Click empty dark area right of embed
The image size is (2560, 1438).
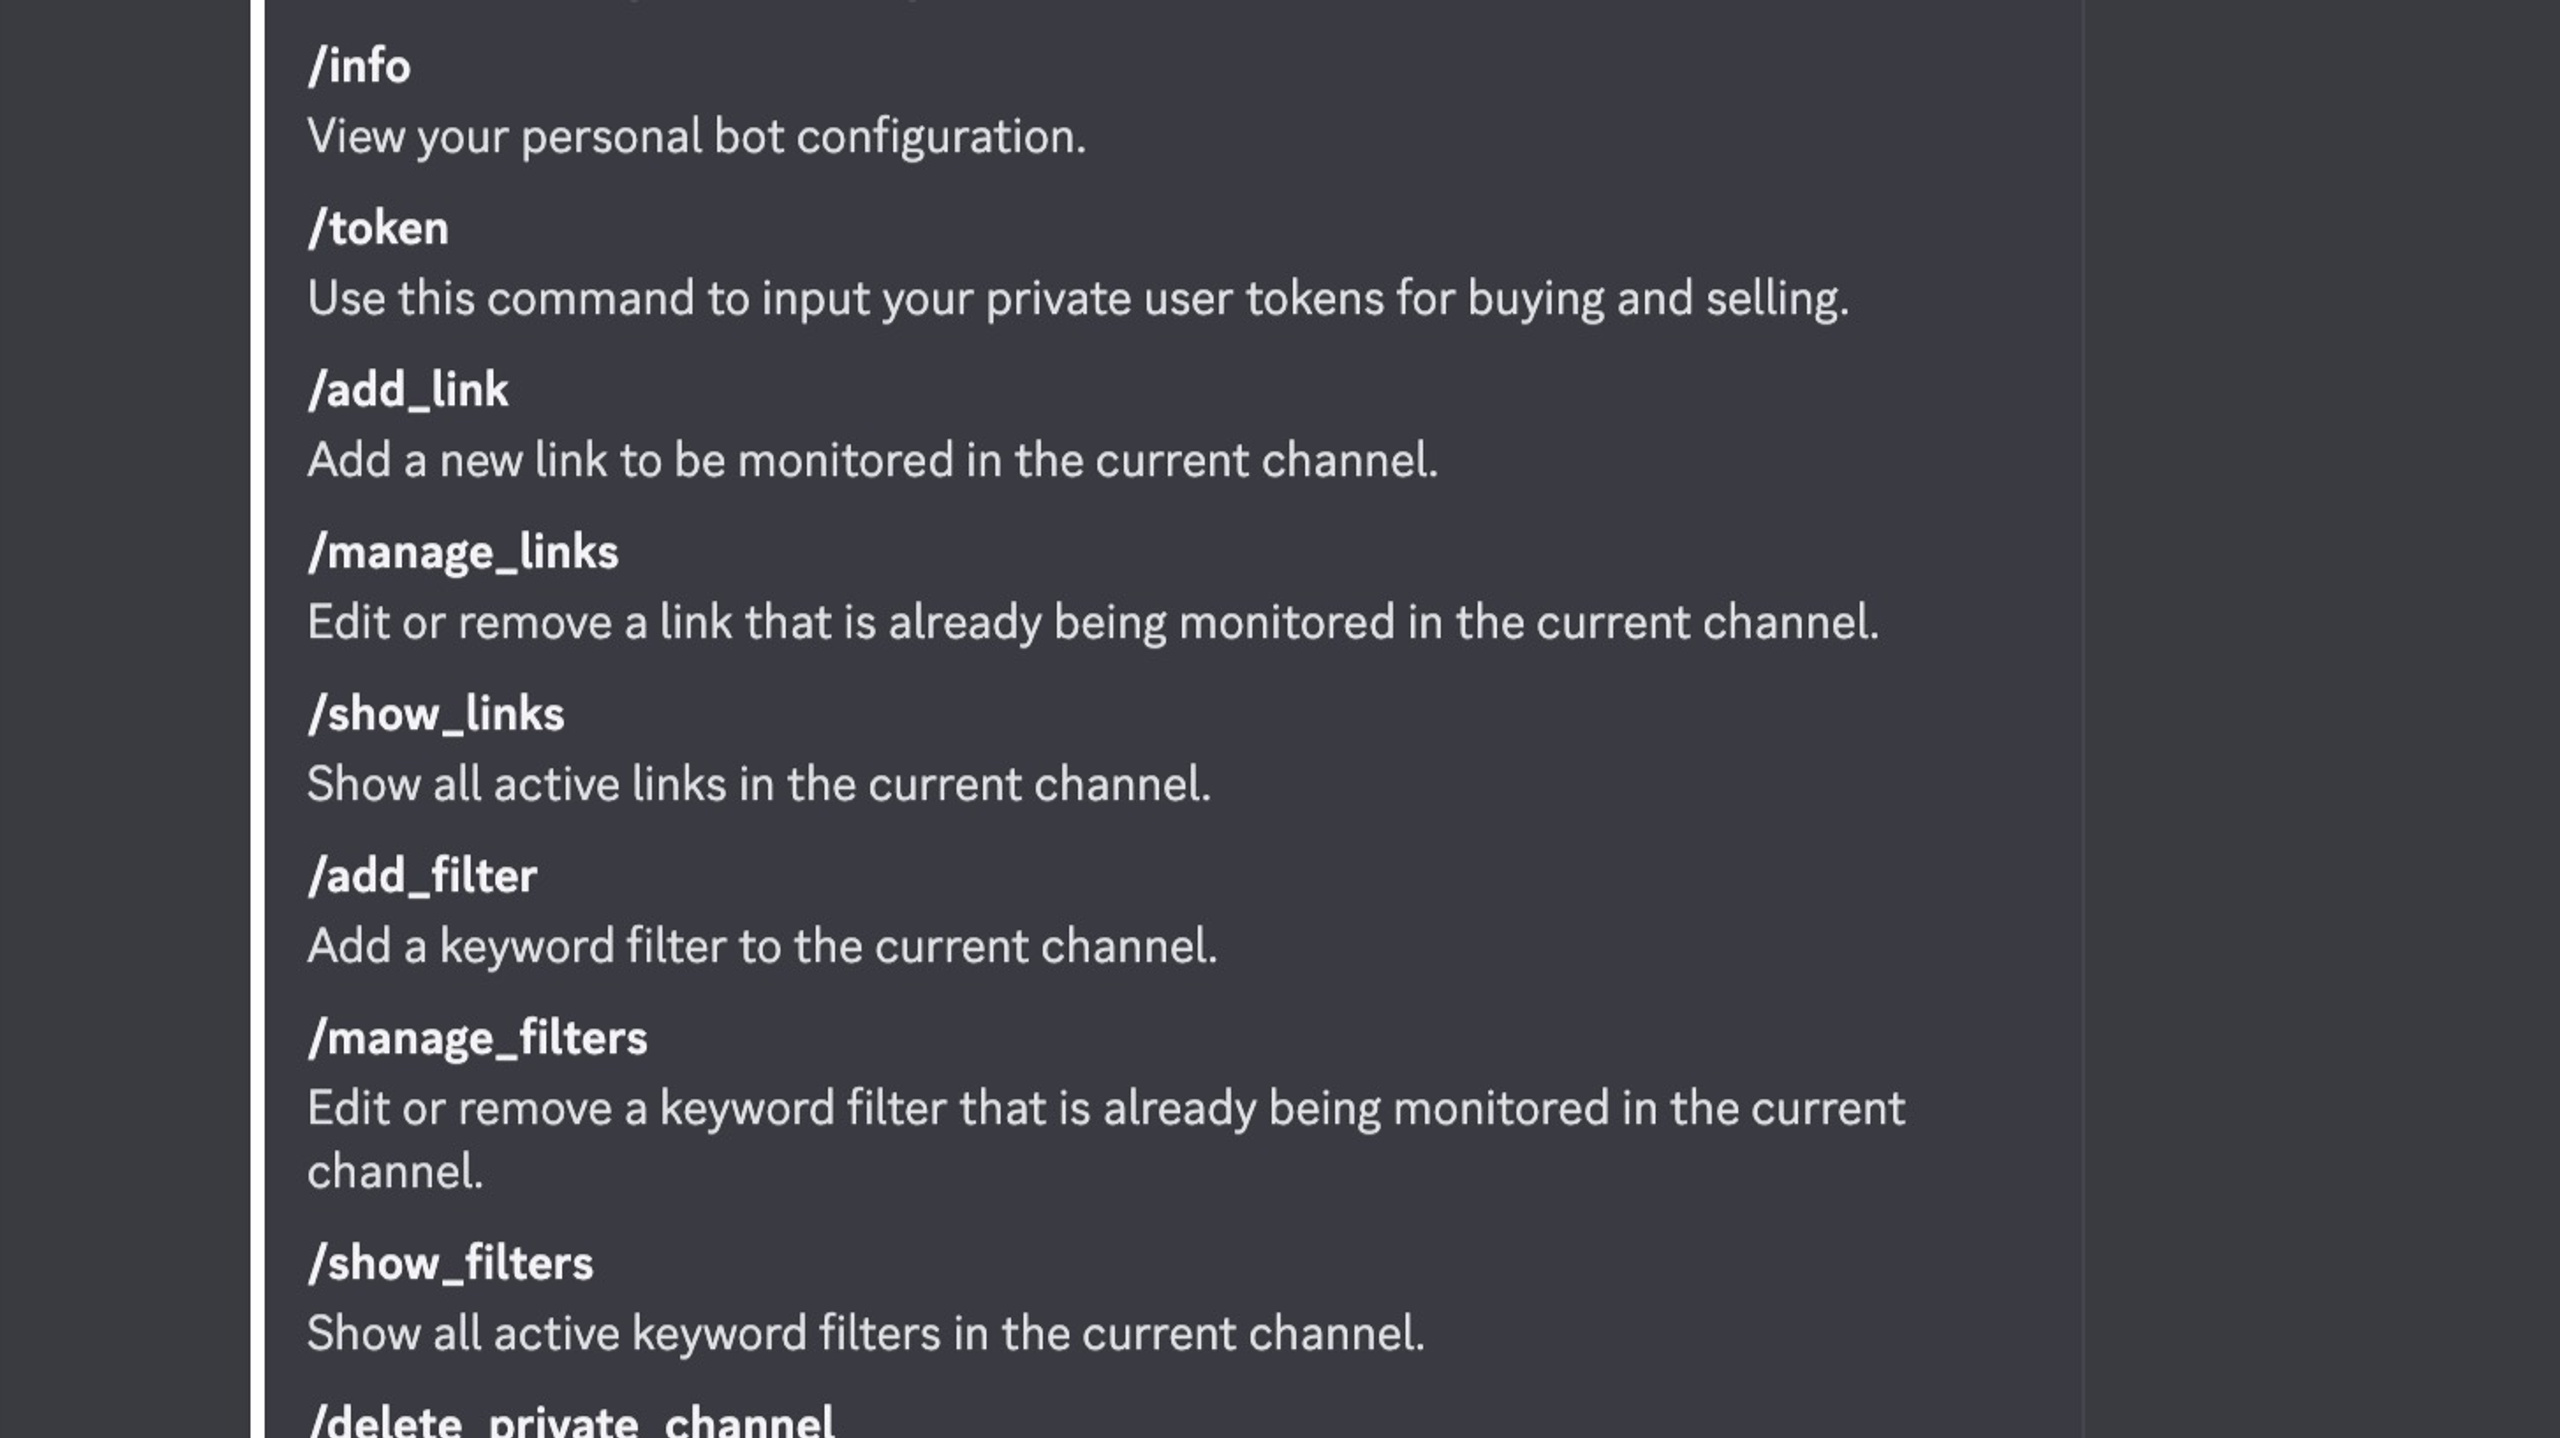coord(2320,719)
